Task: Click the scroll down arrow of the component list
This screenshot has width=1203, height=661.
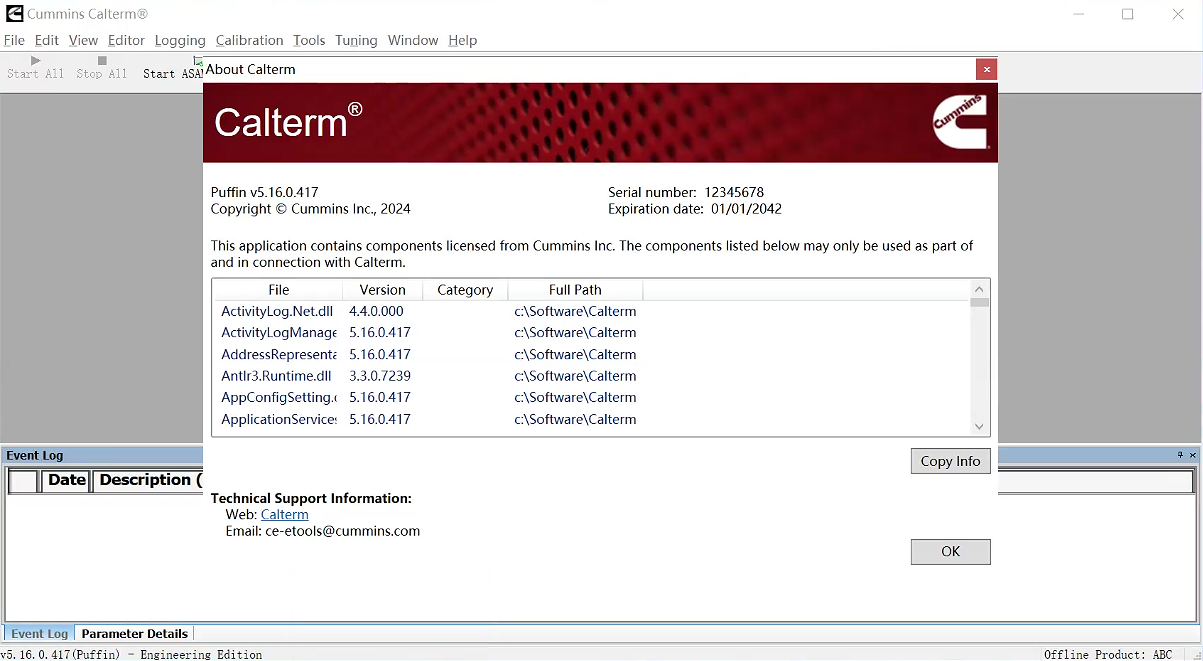Action: pyautogui.click(x=979, y=426)
